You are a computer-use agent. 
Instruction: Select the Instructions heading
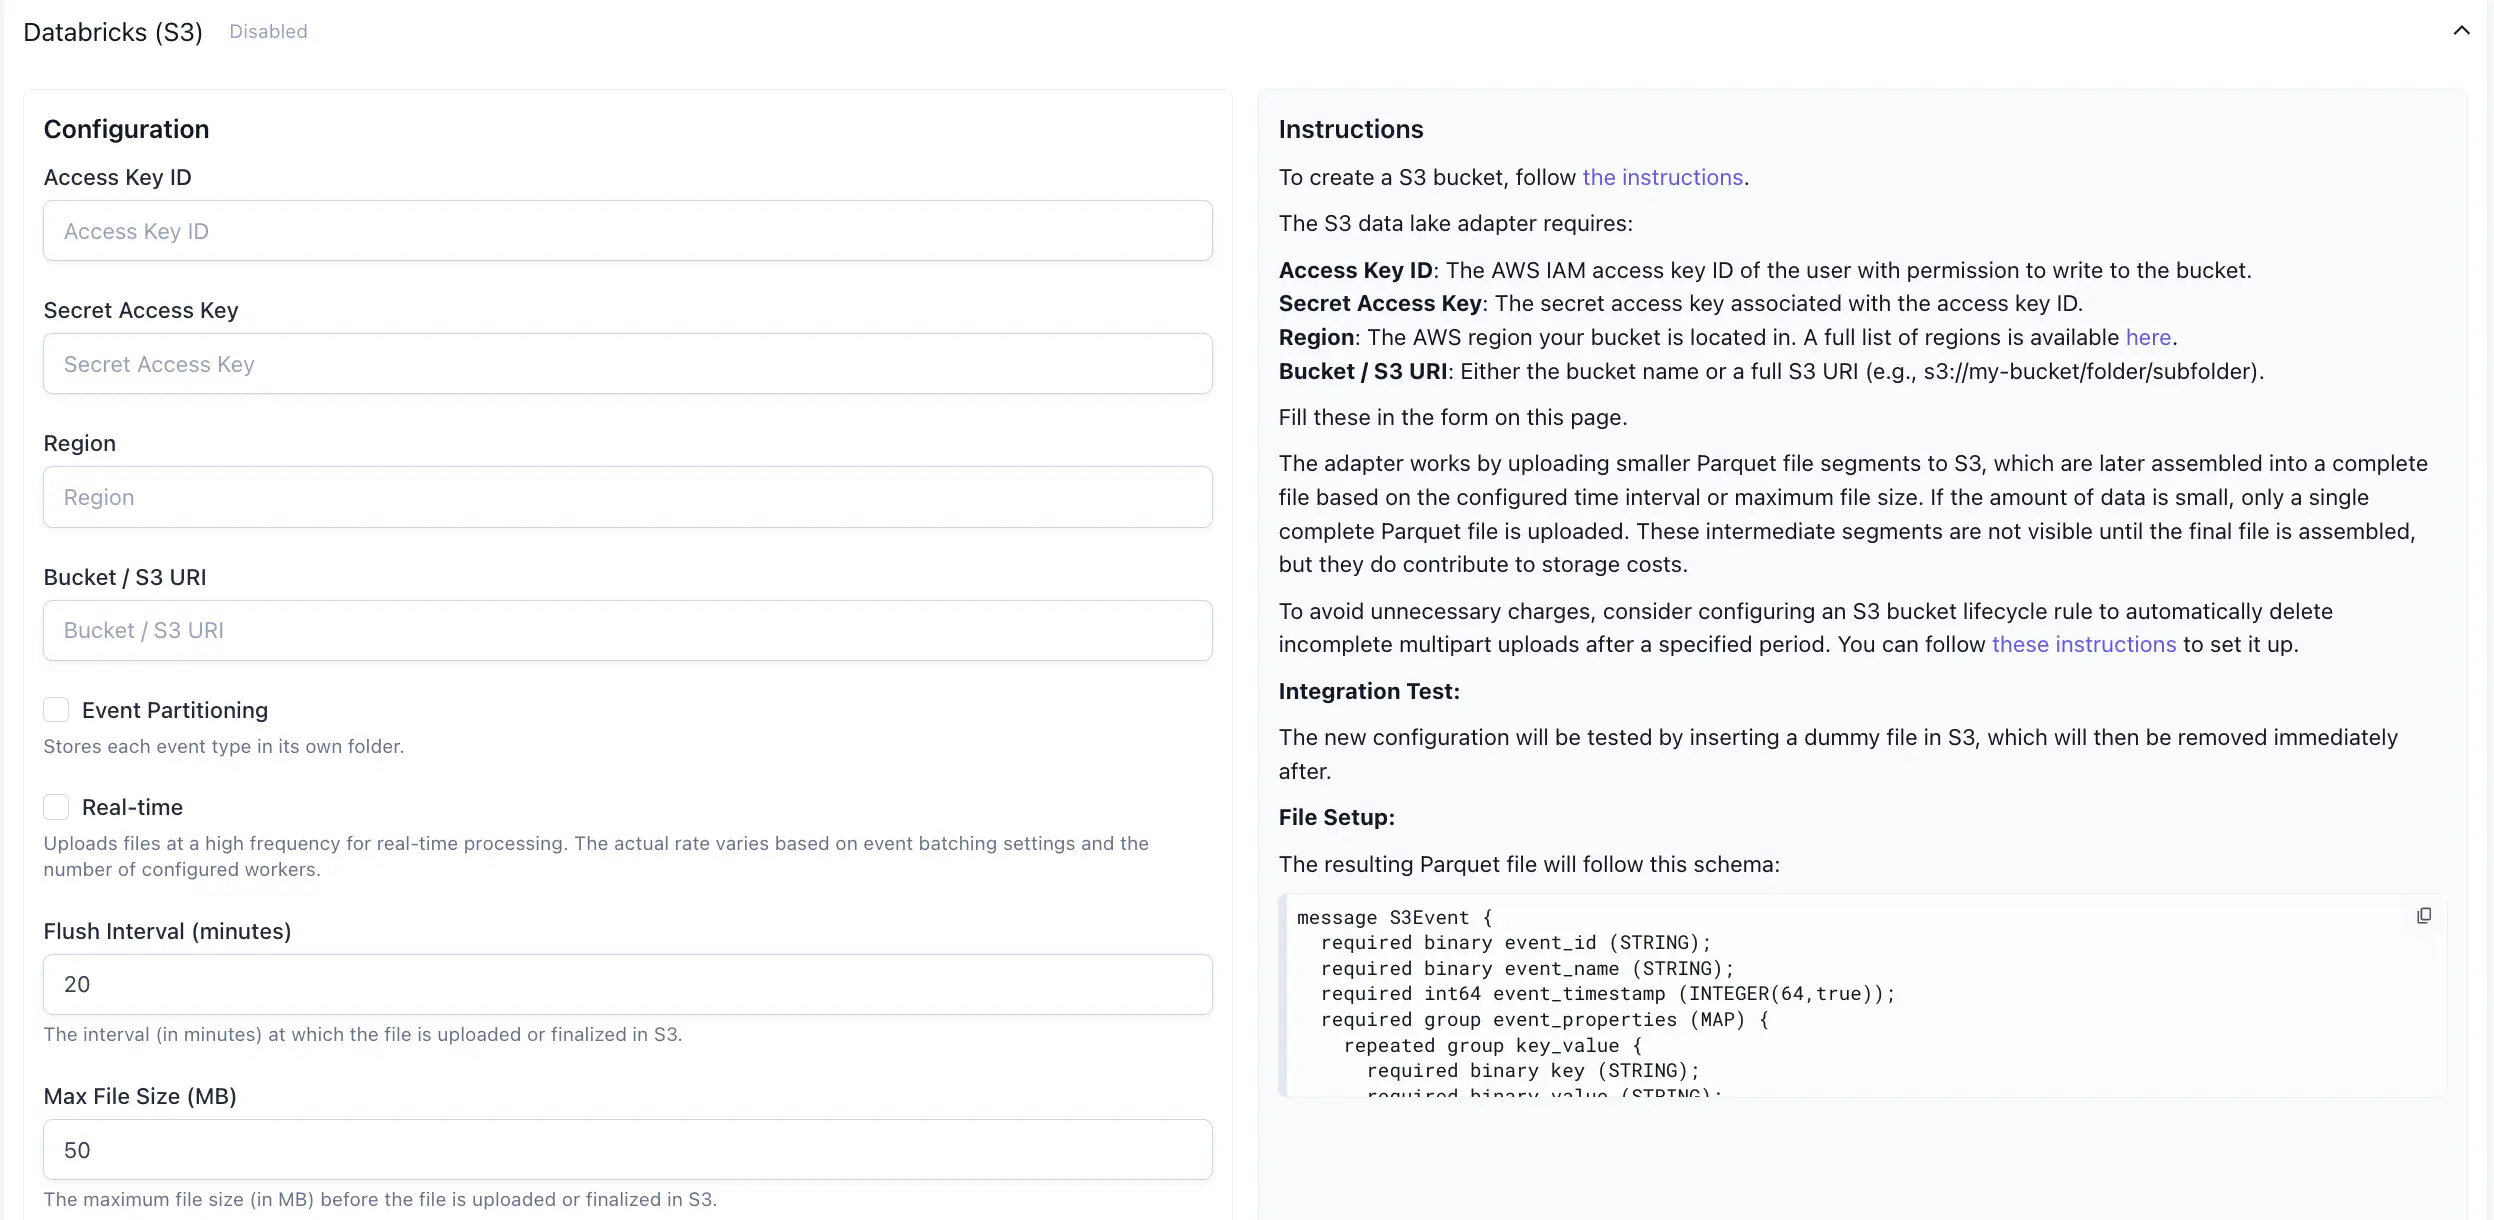tap(1350, 129)
